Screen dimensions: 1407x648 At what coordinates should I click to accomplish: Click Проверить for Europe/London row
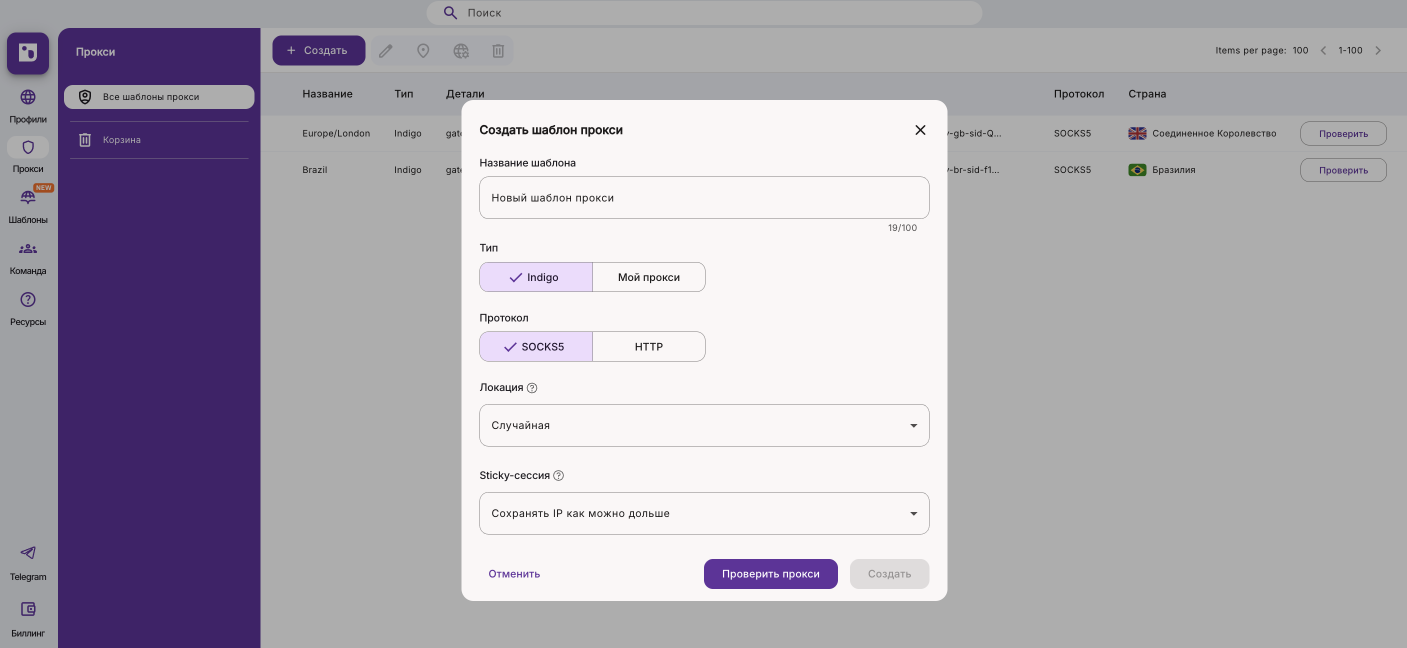(x=1343, y=134)
